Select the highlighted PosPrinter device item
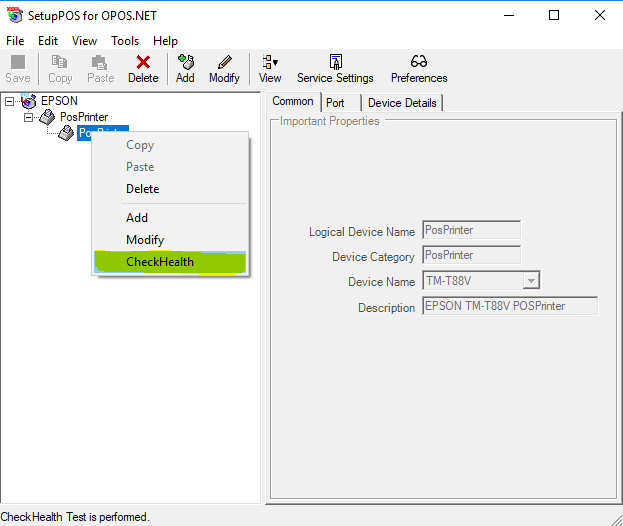Viewport: 623px width, 526px height. tap(103, 132)
